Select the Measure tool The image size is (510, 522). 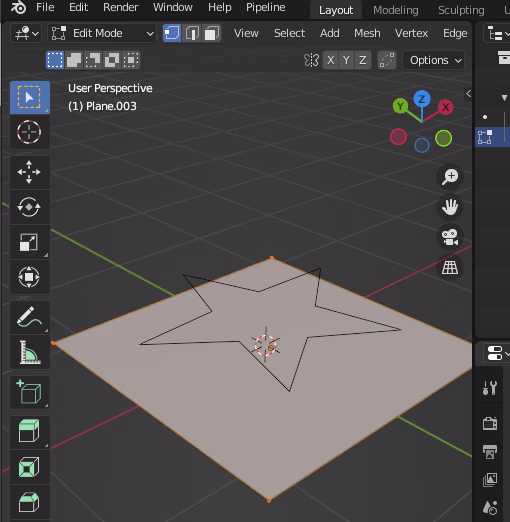pyautogui.click(x=30, y=352)
